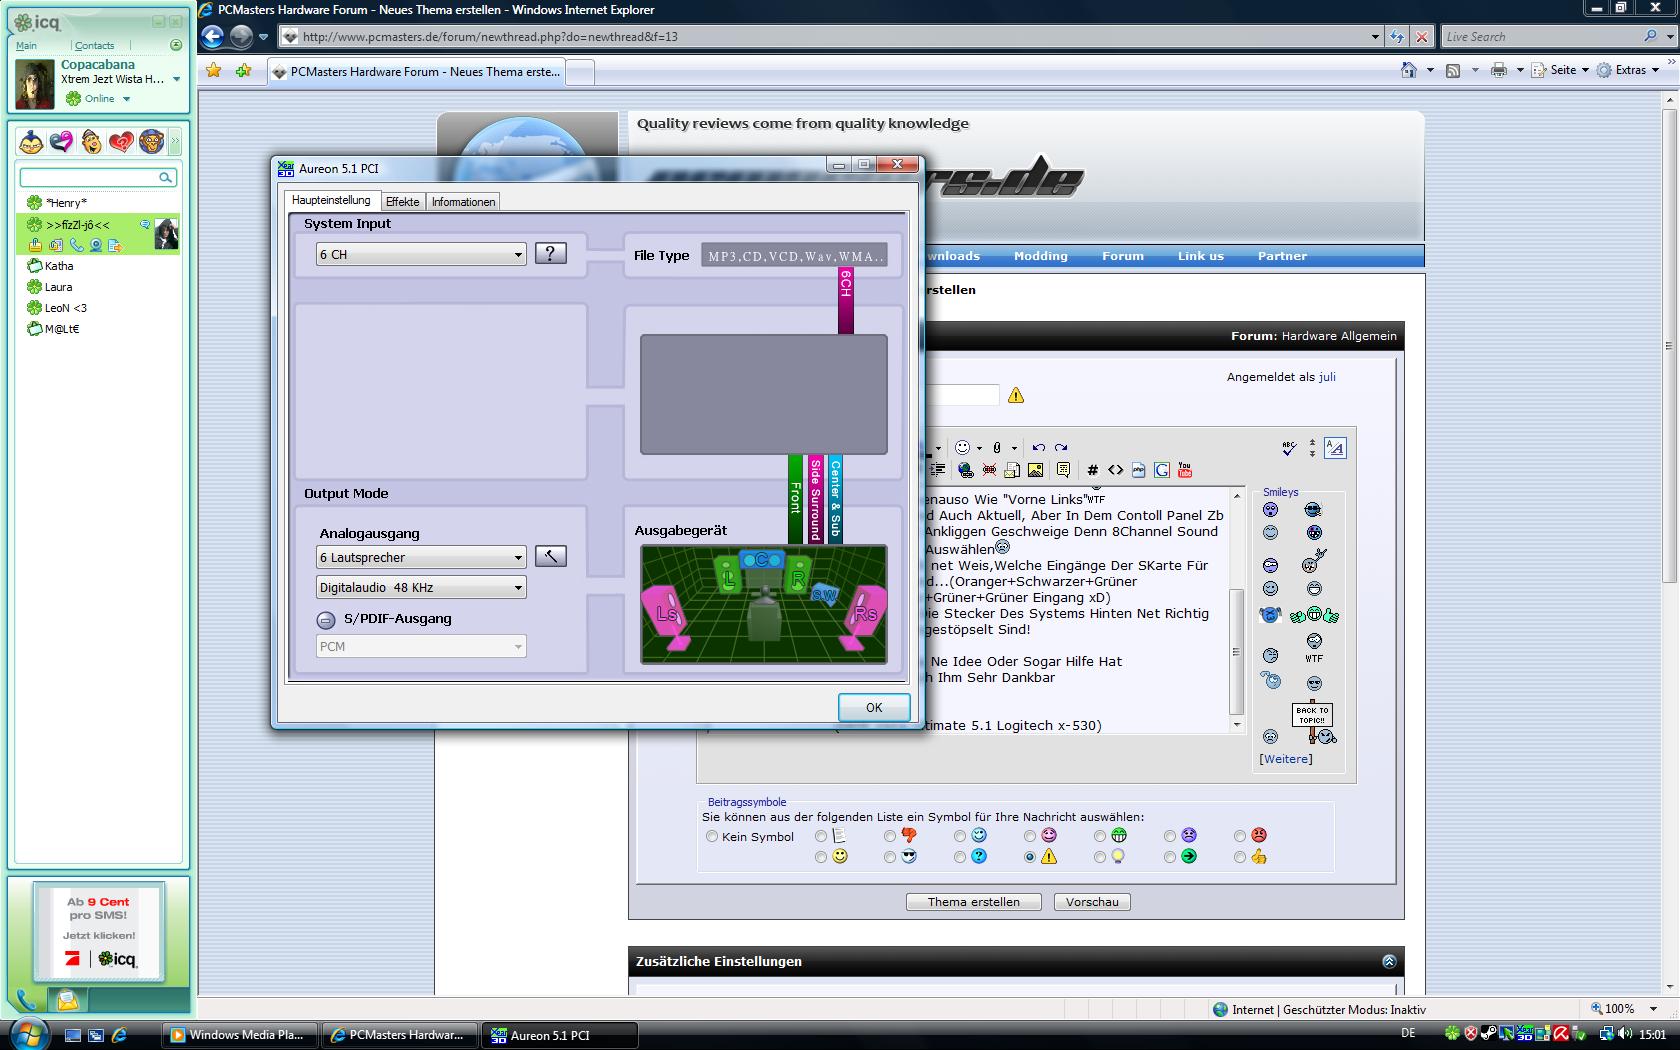Open the Forum menu in site navigation
Image resolution: width=1680 pixels, height=1050 pixels.
tap(1123, 256)
